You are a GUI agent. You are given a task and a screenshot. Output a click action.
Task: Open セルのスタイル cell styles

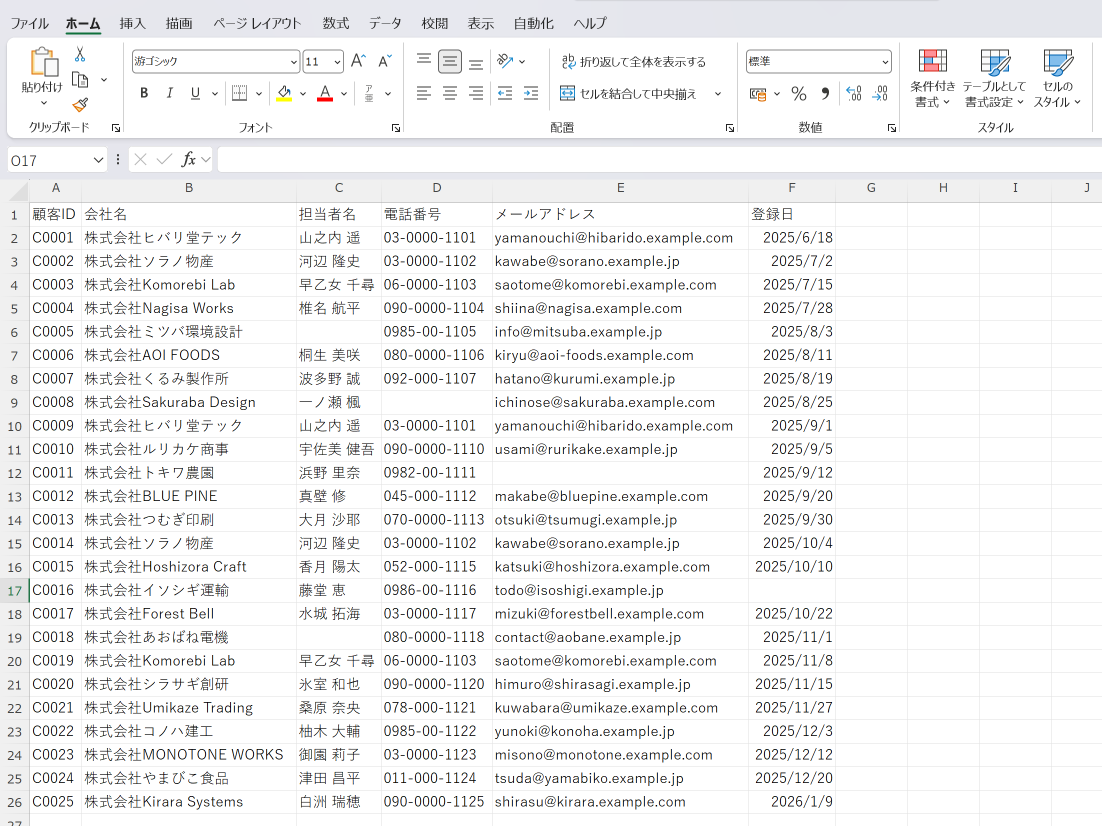(1057, 77)
